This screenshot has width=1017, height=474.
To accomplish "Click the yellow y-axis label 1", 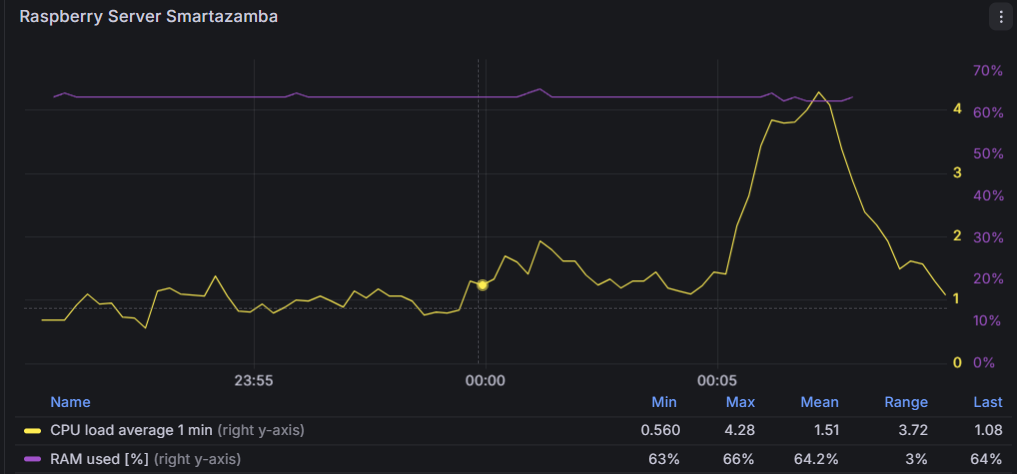I will point(957,298).
